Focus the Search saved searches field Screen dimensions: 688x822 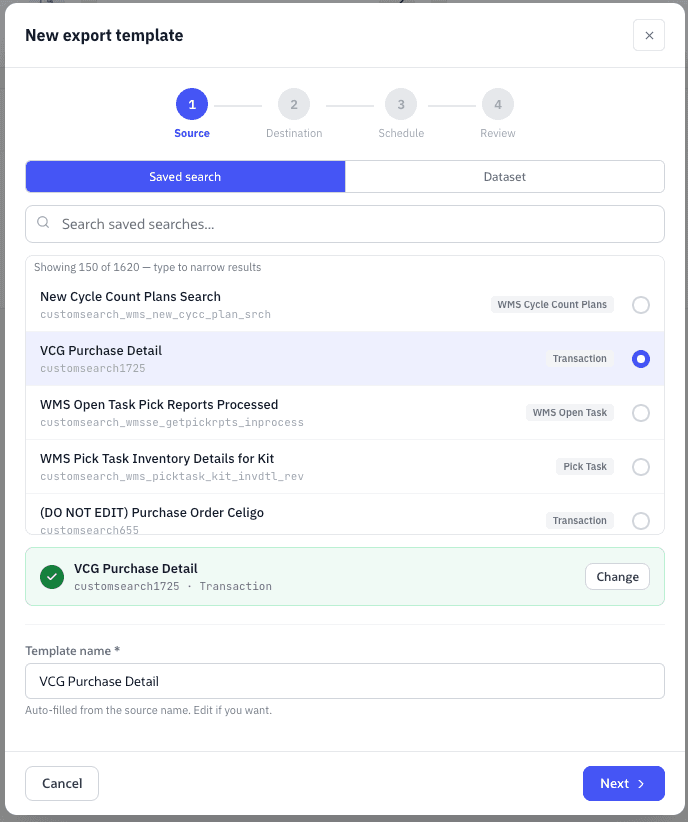[345, 224]
